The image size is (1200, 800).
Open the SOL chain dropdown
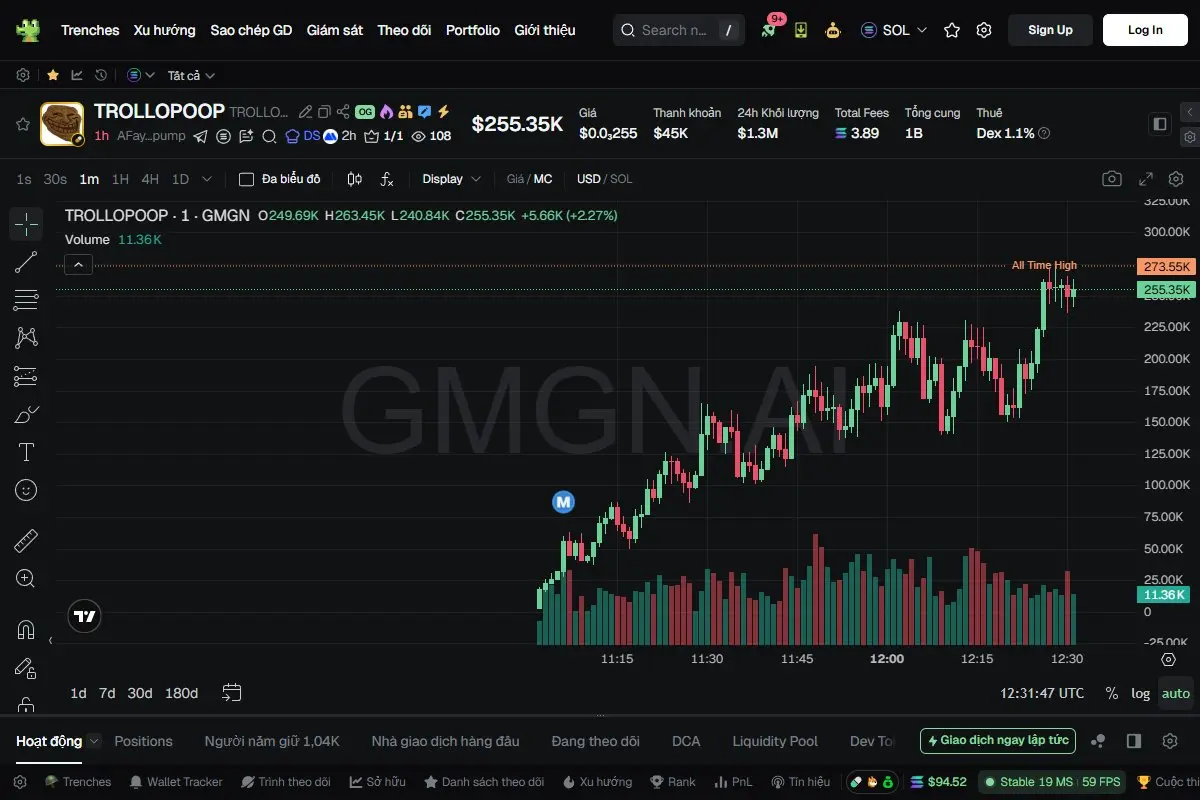pyautogui.click(x=894, y=30)
